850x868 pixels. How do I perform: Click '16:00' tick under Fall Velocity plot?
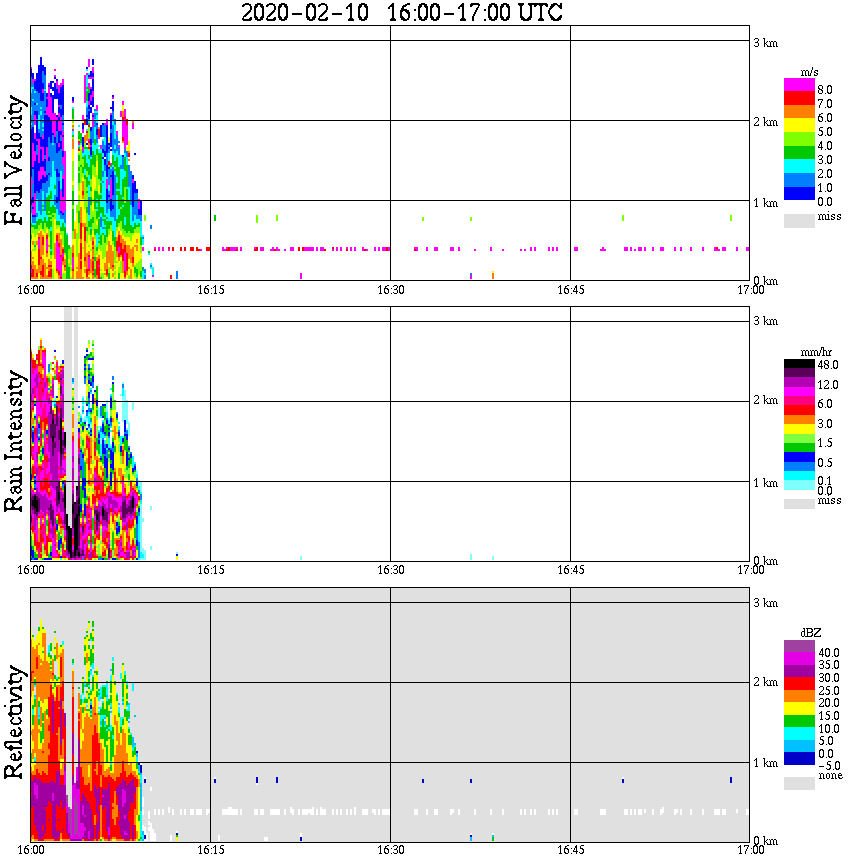[x=31, y=290]
